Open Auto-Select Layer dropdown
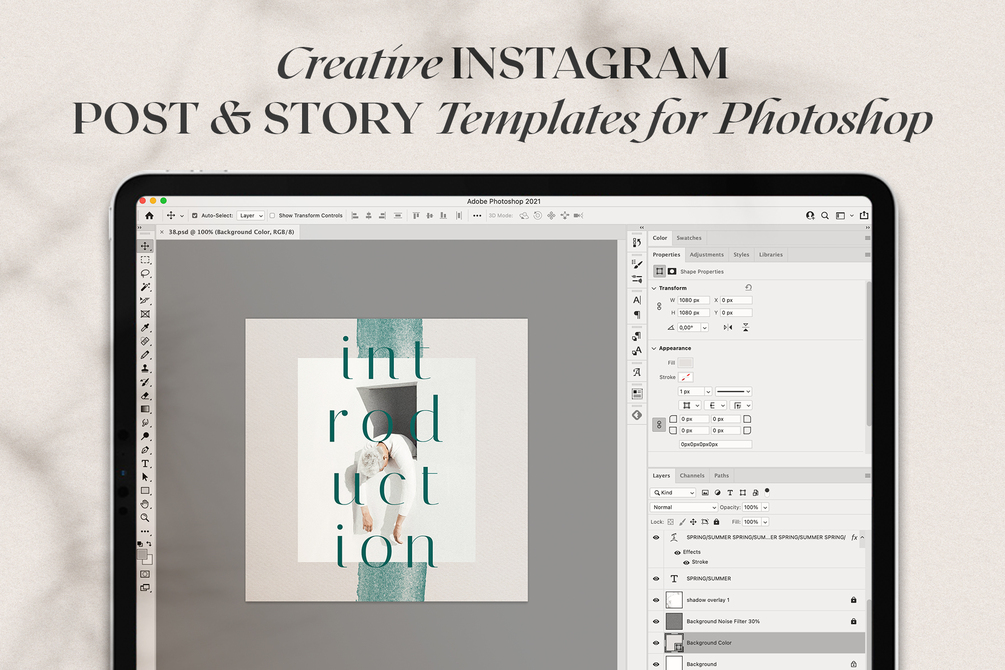The height and width of the screenshot is (670, 1005). (x=251, y=215)
